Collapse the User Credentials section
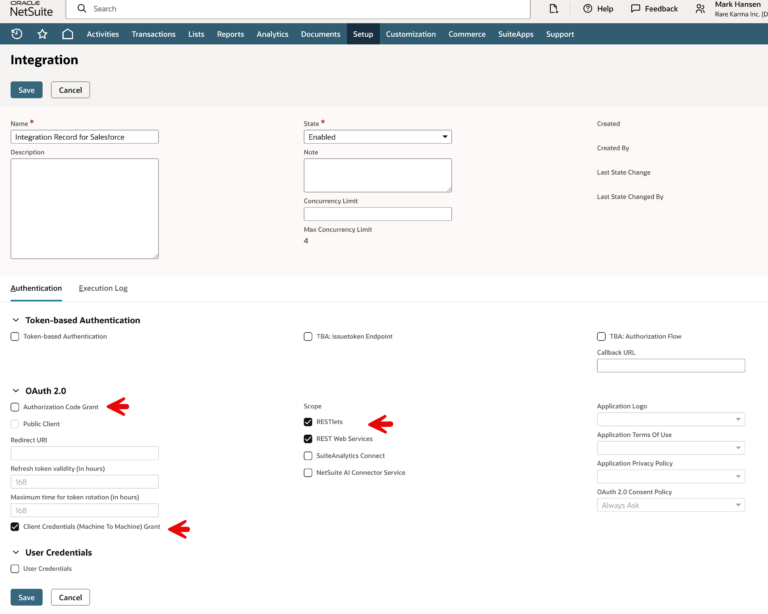 tap(16, 552)
